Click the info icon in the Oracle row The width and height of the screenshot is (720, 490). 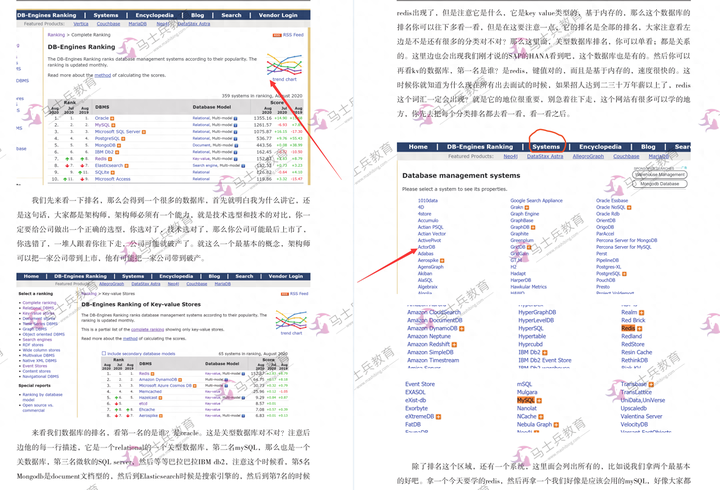[236, 118]
